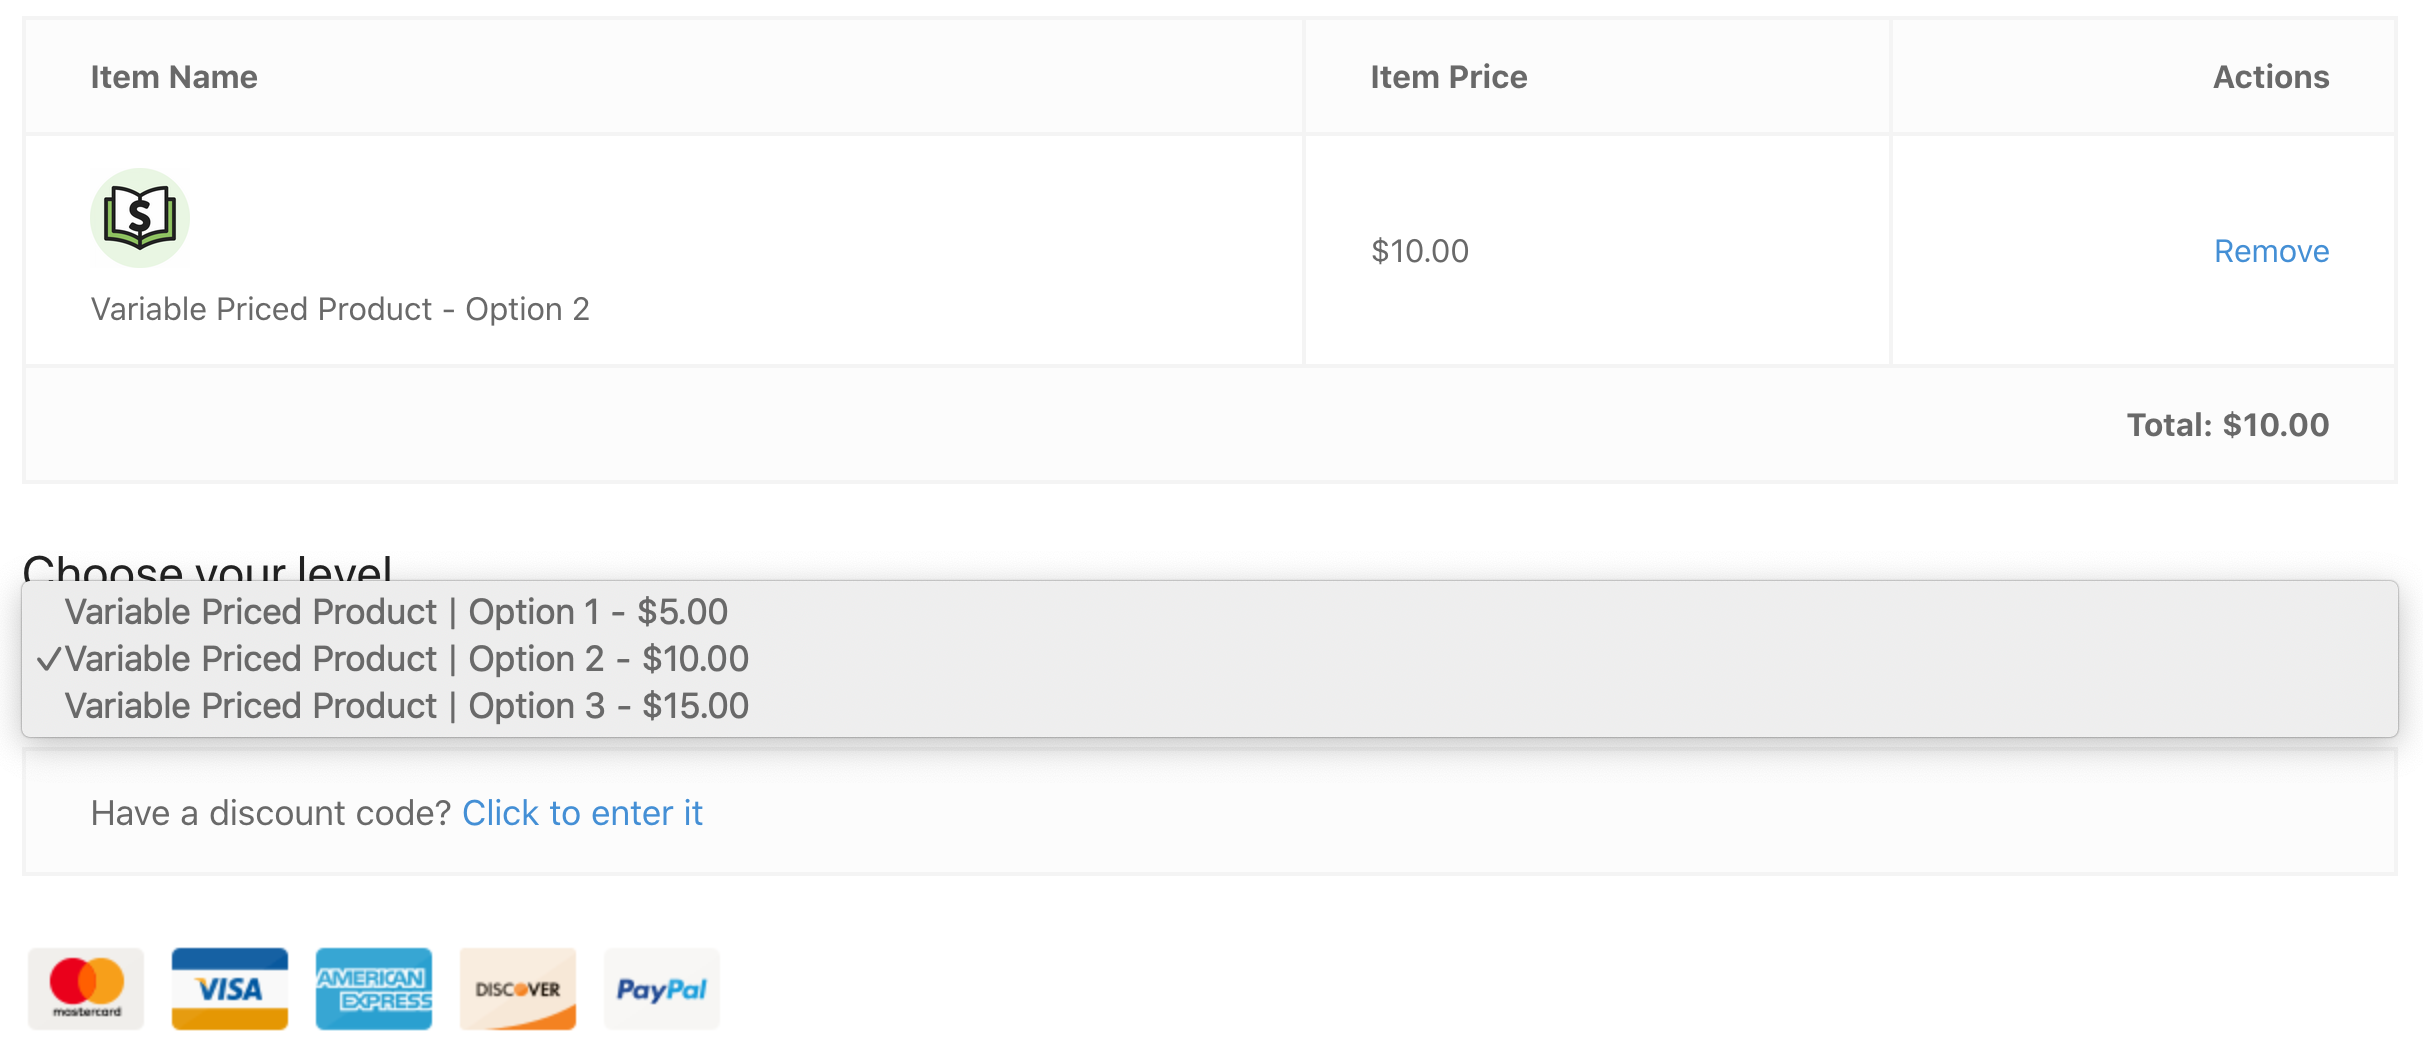Click the Variable Priced Product - Option 2 name

coord(340,309)
